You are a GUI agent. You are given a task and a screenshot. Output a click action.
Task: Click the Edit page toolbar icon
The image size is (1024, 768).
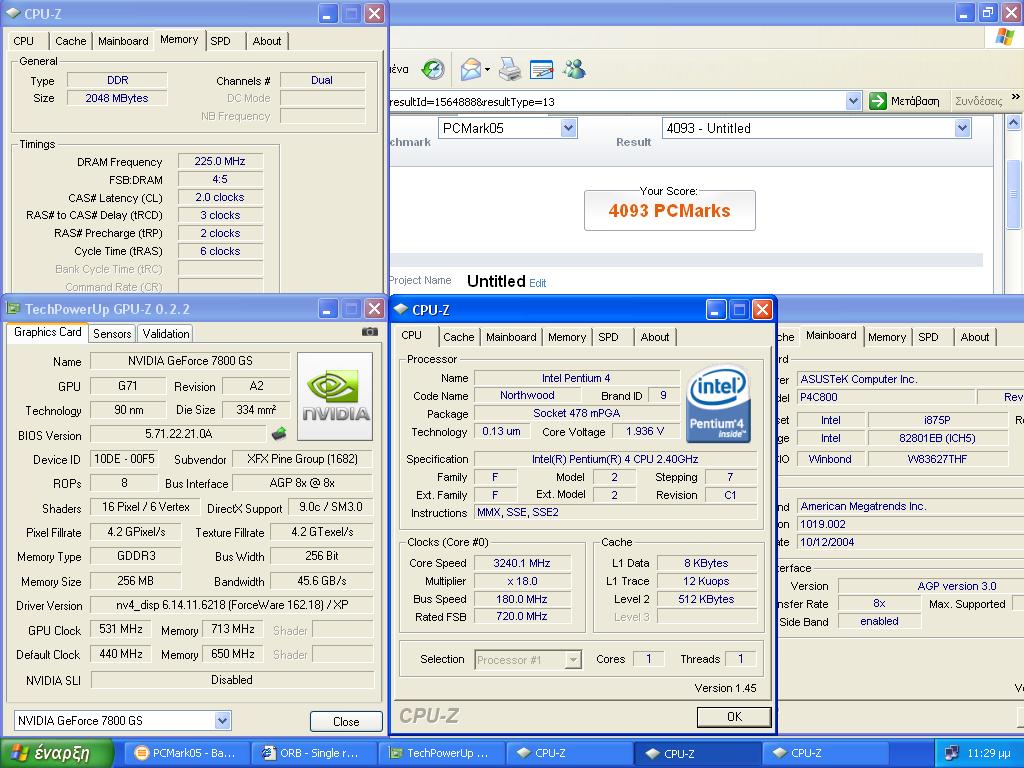[541, 69]
